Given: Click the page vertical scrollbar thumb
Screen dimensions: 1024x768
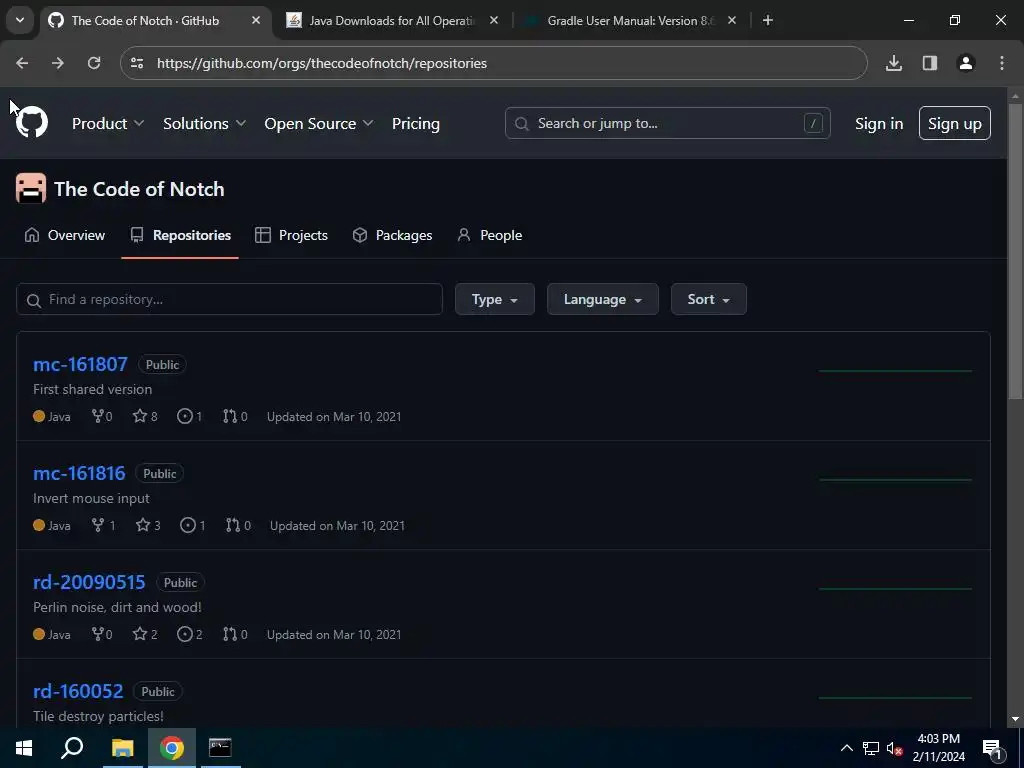Looking at the screenshot, I should (1015, 251).
